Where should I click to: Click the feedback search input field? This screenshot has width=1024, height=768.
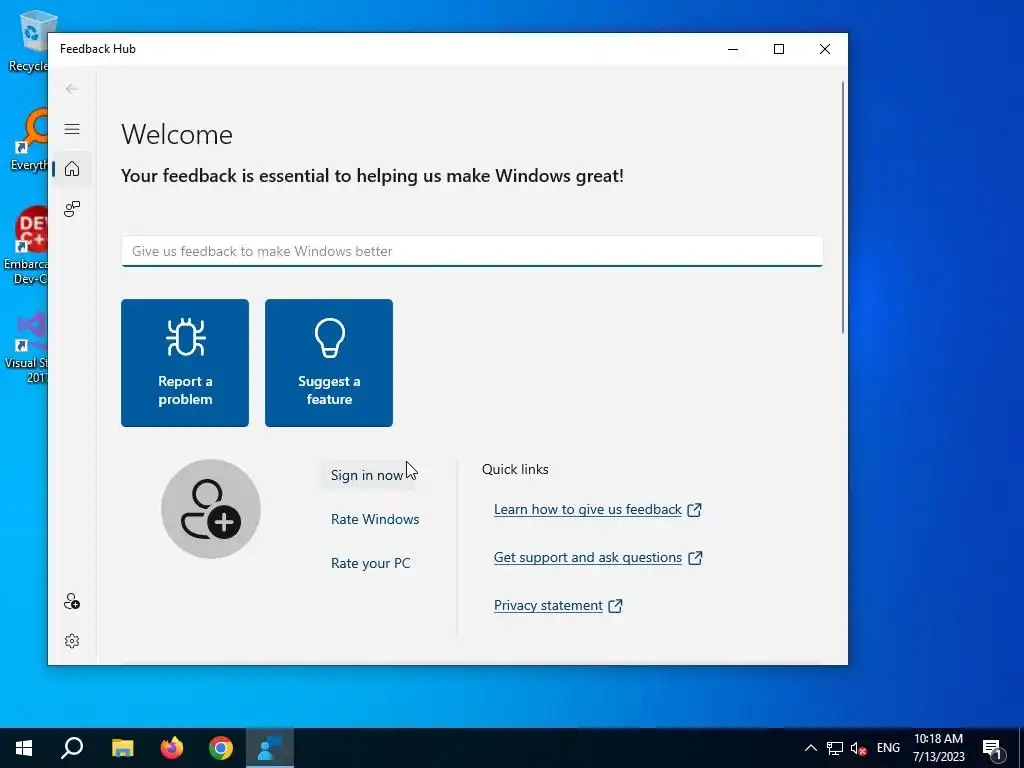[x=472, y=251]
